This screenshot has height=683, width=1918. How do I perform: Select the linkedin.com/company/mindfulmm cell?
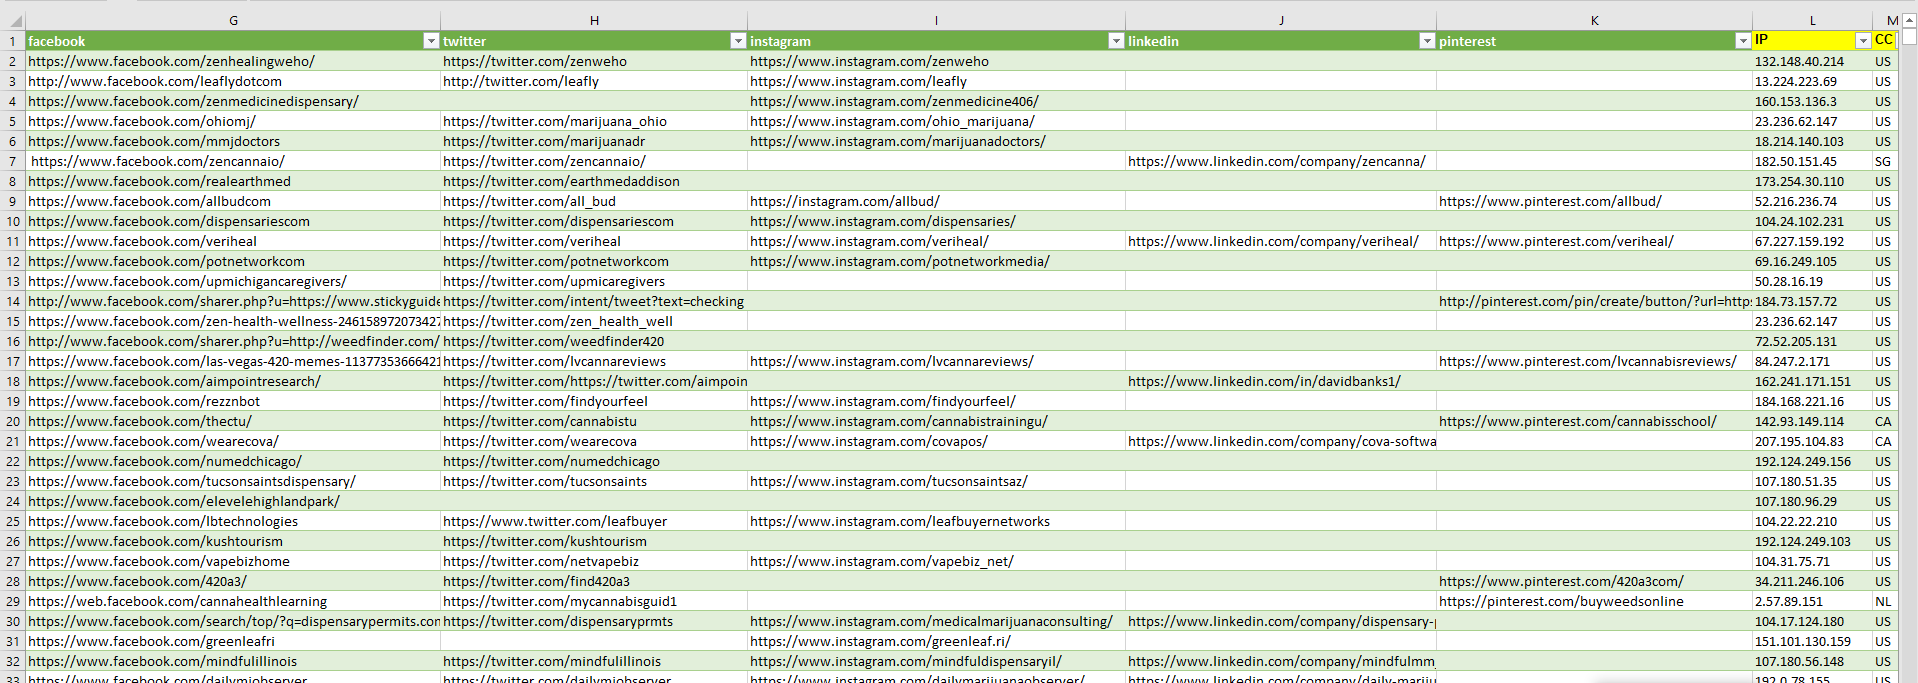point(1281,661)
